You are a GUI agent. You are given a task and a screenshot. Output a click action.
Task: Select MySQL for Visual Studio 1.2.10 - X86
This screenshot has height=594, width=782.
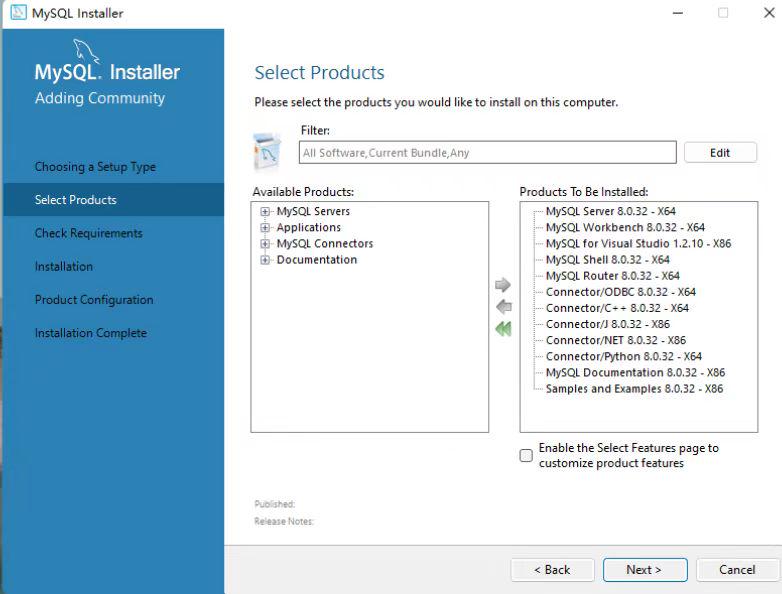638,244
